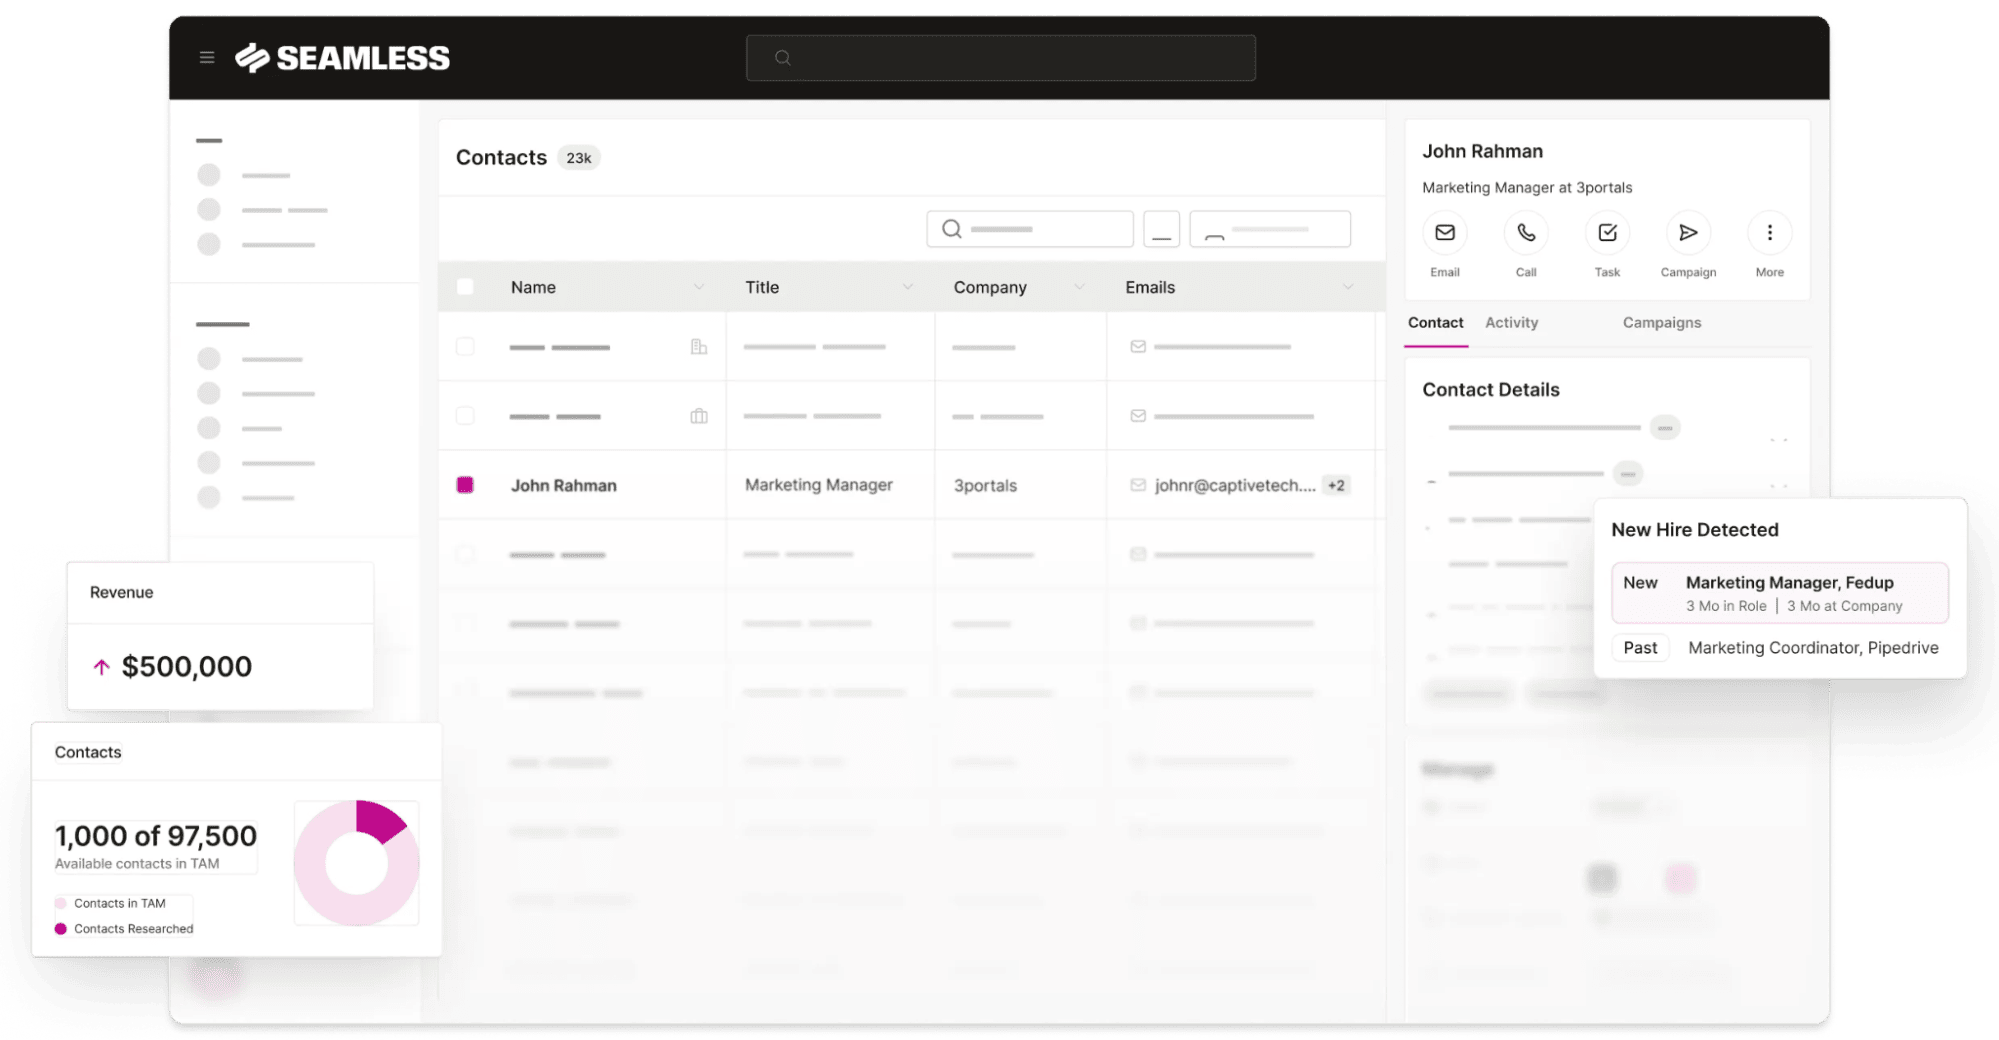Expand the Title column dropdown chevron

click(907, 287)
